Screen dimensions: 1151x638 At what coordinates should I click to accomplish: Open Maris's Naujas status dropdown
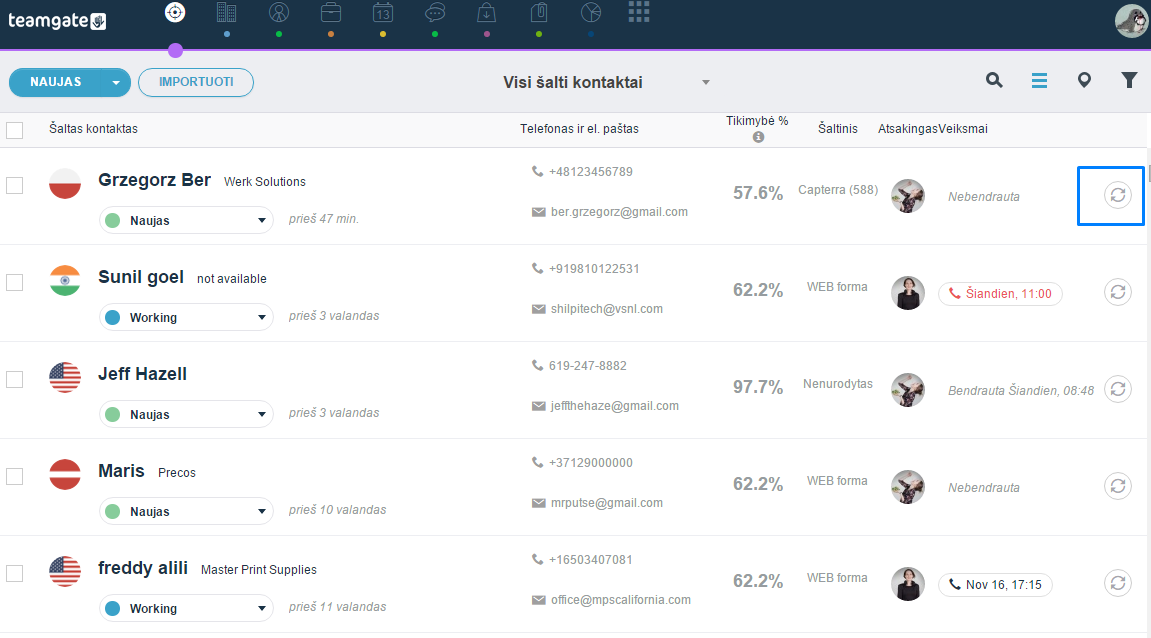[186, 511]
